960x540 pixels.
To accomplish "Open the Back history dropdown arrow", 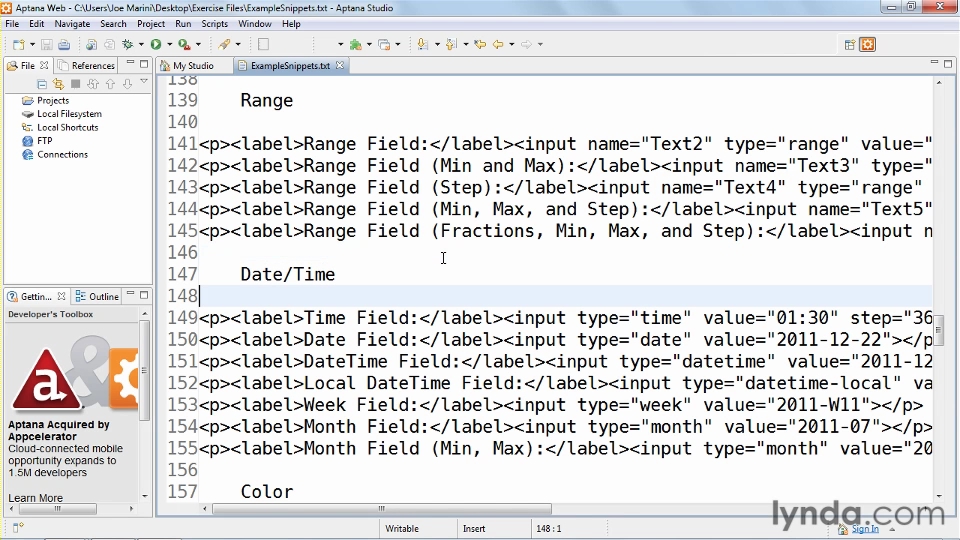I will (511, 44).
